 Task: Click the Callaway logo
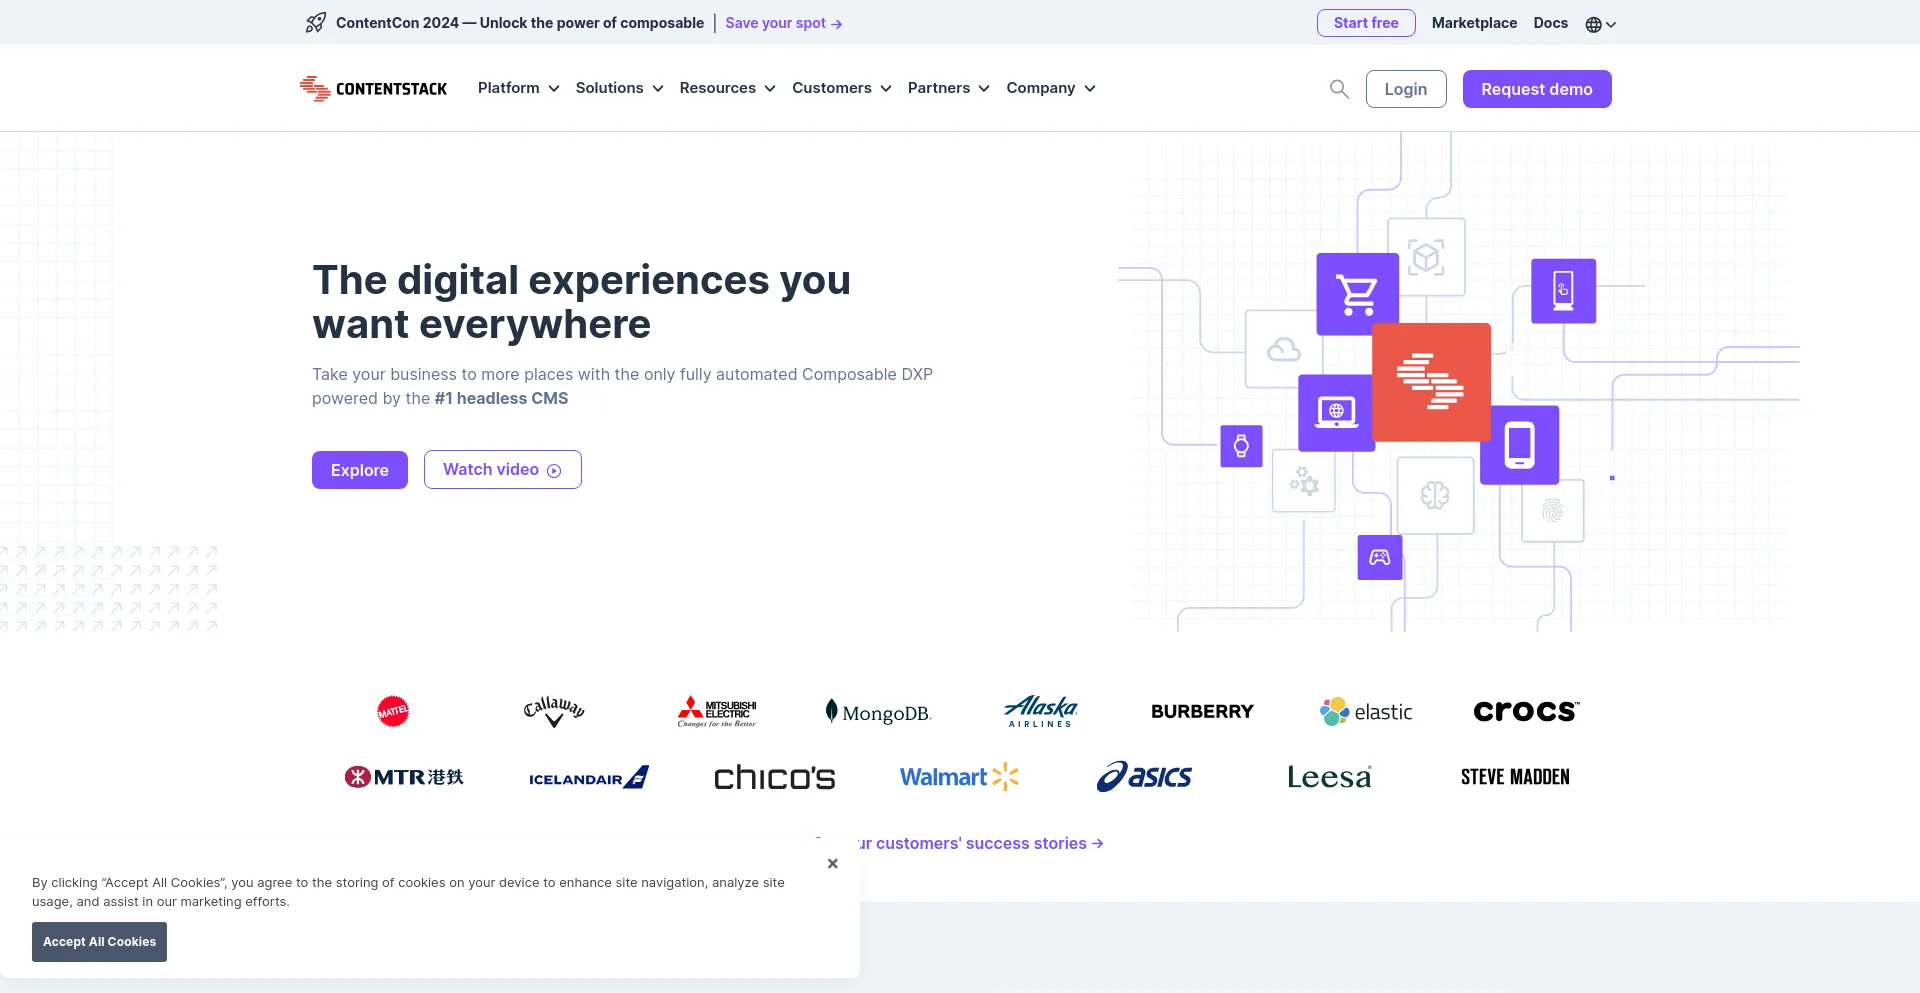554,711
